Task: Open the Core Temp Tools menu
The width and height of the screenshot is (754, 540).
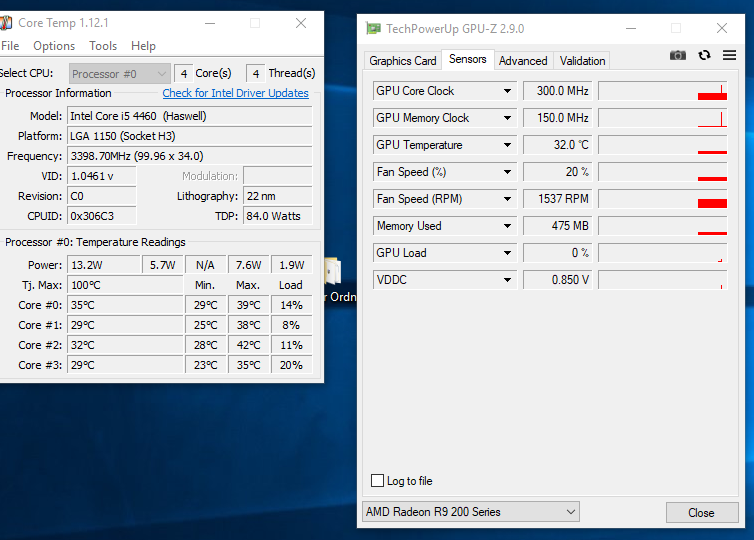Action: coord(103,46)
